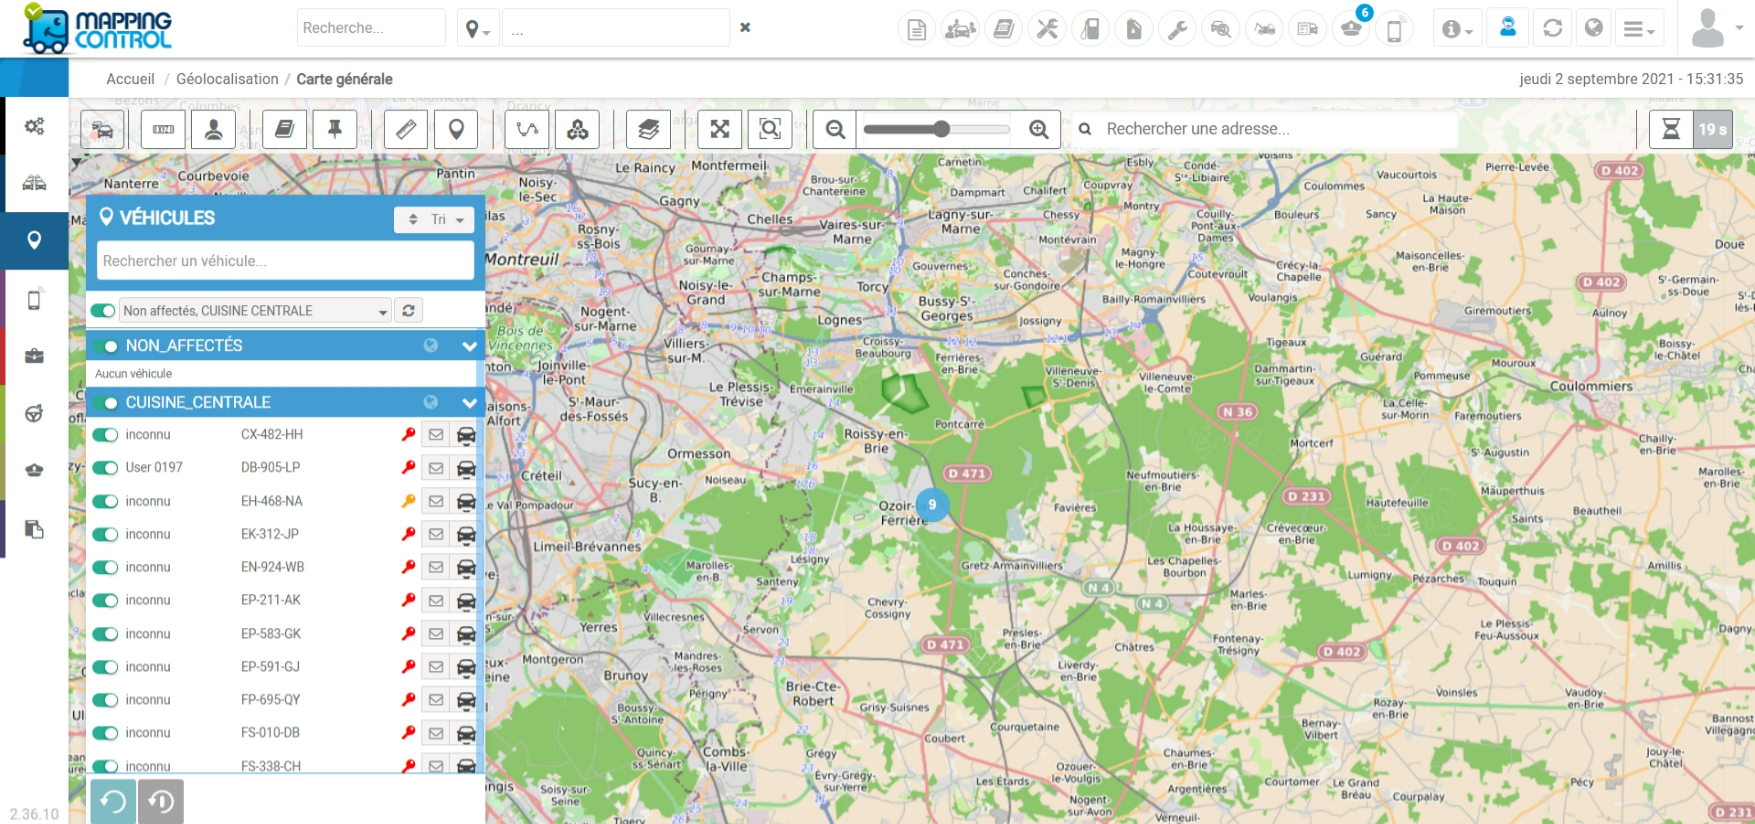Toggle visibility of vehicle EH-468-NA
This screenshot has width=1755, height=824.
pyautogui.click(x=105, y=501)
